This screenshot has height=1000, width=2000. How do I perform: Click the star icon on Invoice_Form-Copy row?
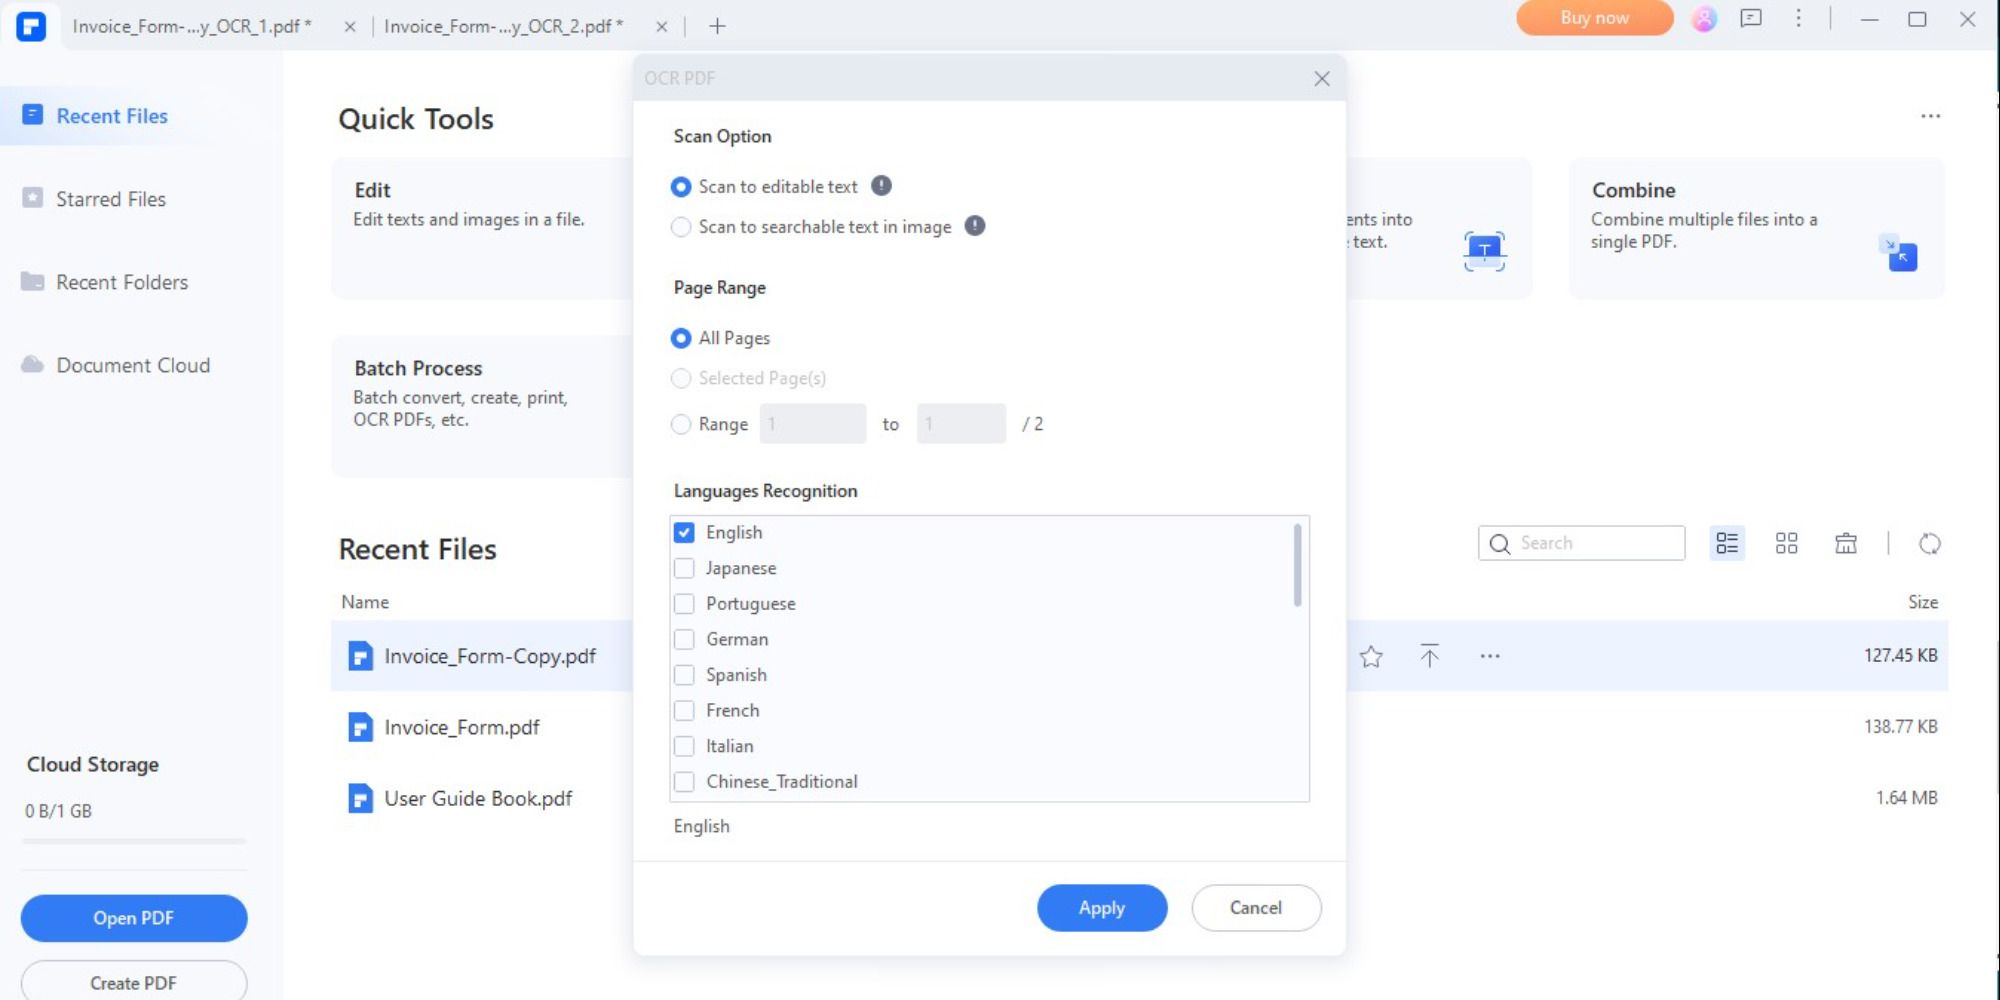coord(1371,657)
